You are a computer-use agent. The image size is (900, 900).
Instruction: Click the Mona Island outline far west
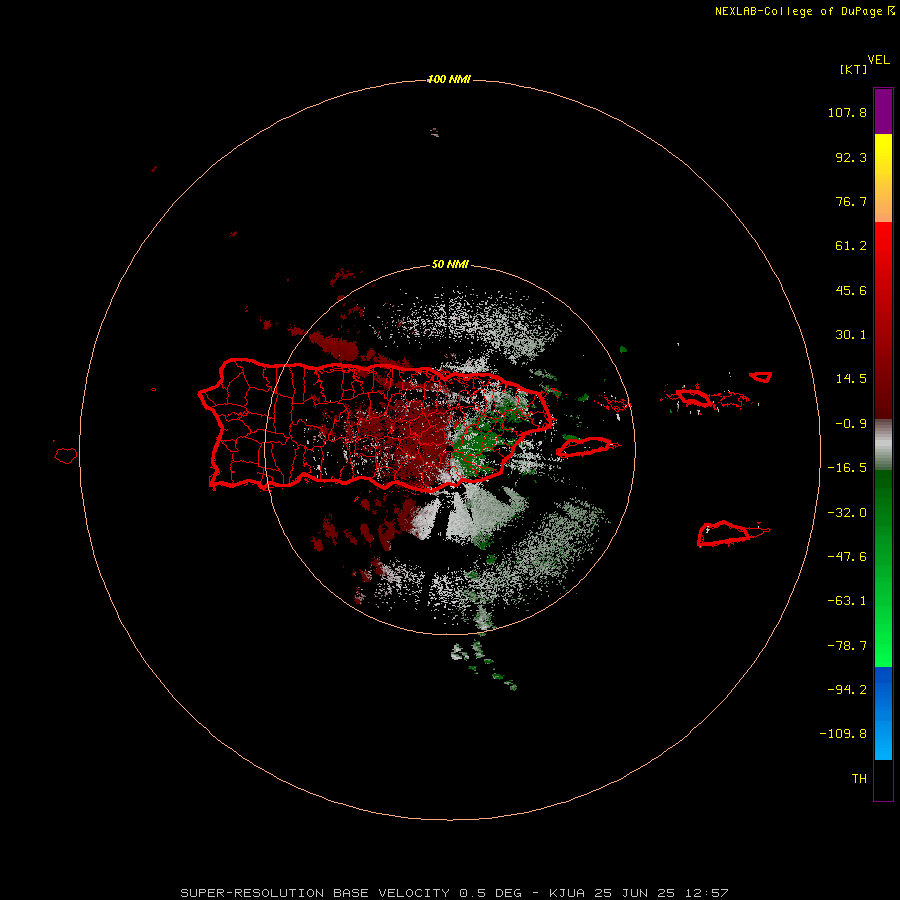(65, 456)
